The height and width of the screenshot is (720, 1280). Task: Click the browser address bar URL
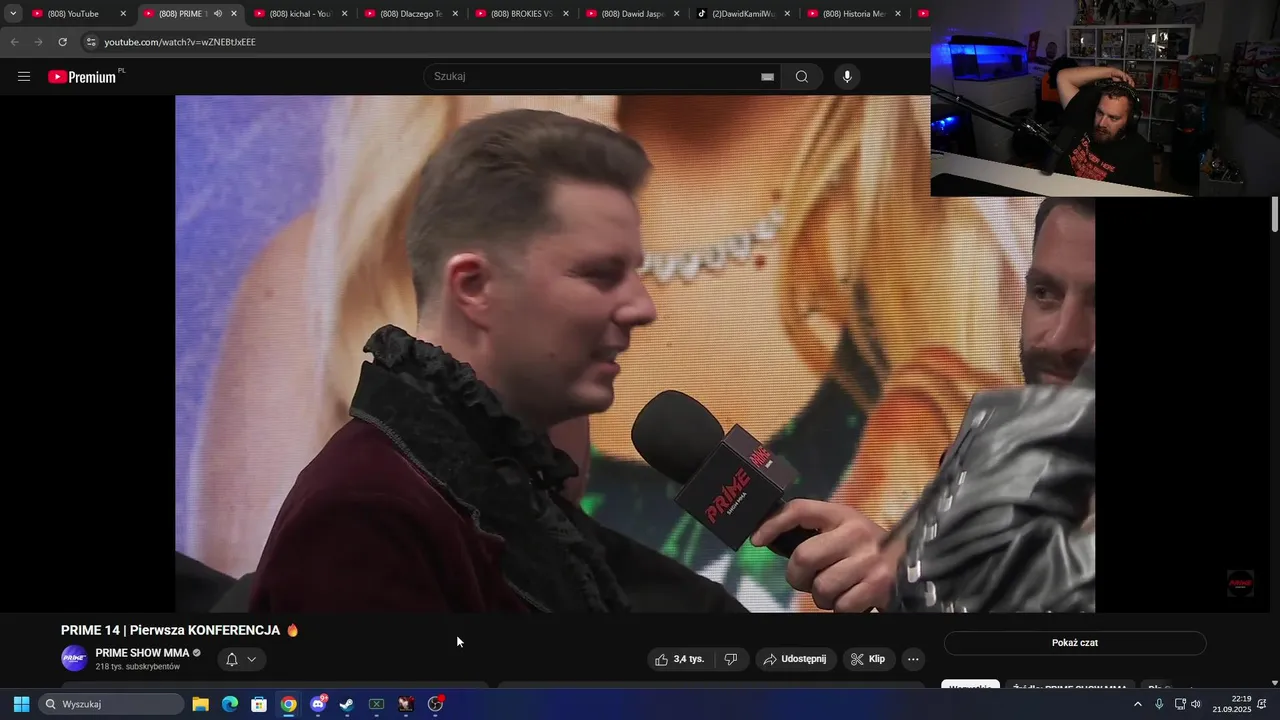[180, 42]
